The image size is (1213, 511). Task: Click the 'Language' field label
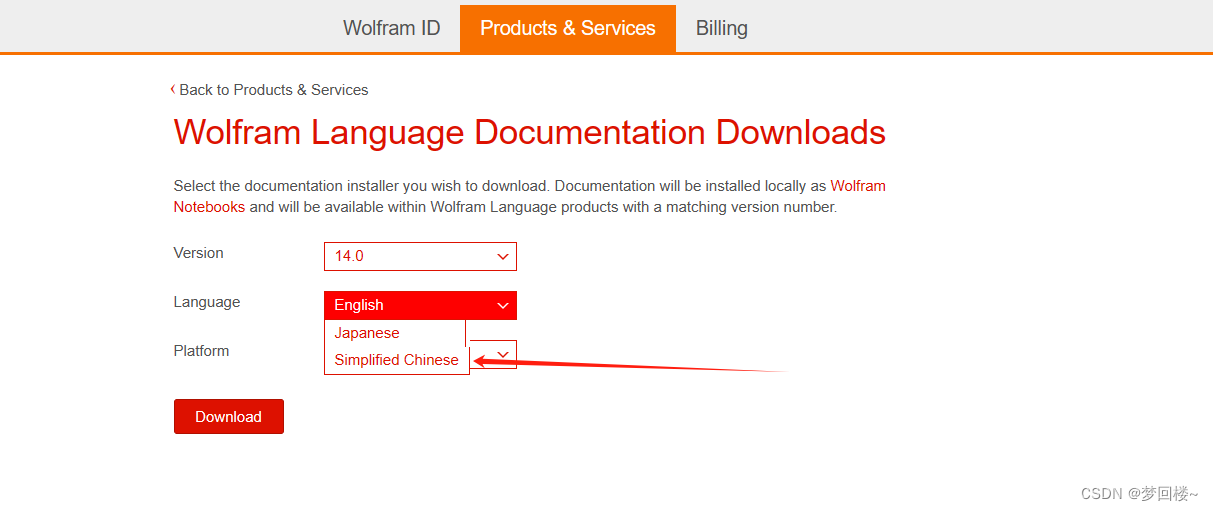(x=207, y=302)
